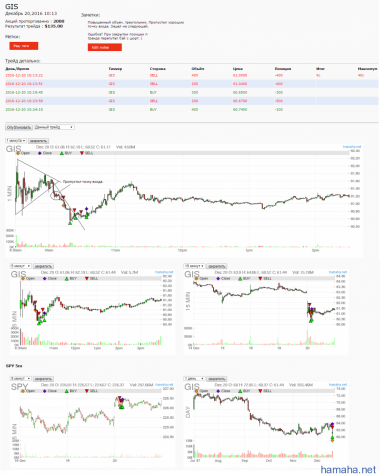
Task: Click 'закрепить' button above the SPY chart
Action: [x=43, y=379]
